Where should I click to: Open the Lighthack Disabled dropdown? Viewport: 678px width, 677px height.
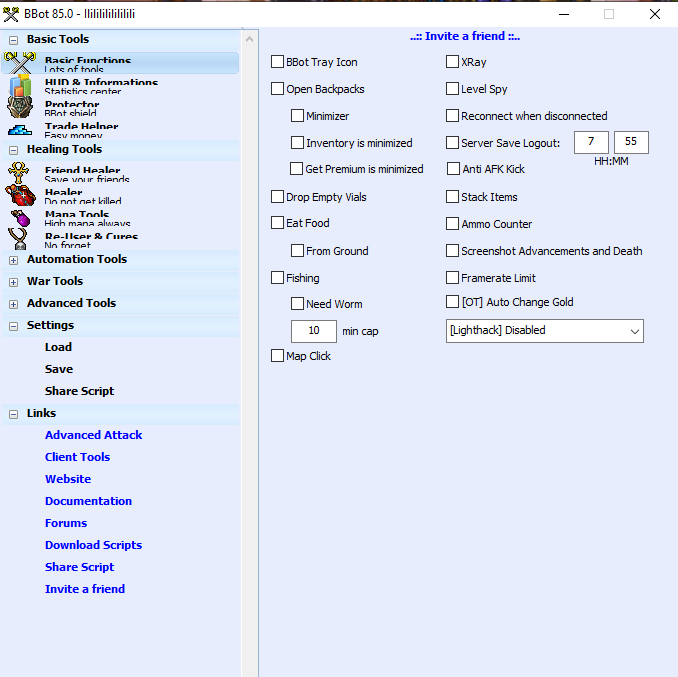[544, 331]
